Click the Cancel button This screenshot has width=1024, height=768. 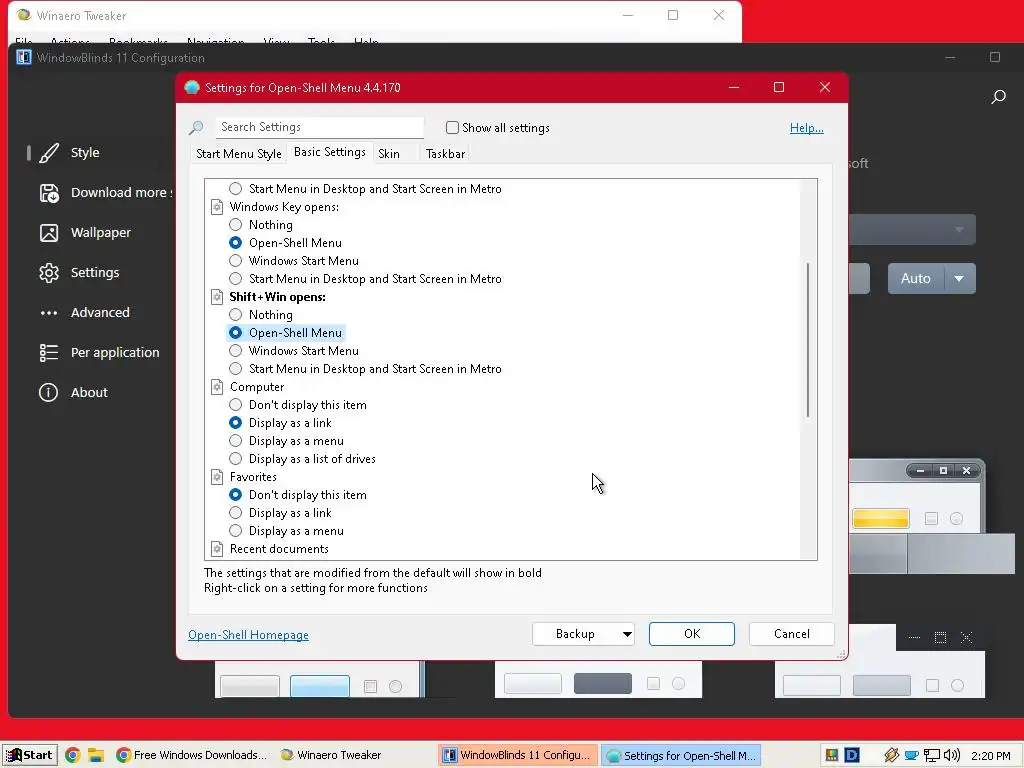[x=792, y=634]
